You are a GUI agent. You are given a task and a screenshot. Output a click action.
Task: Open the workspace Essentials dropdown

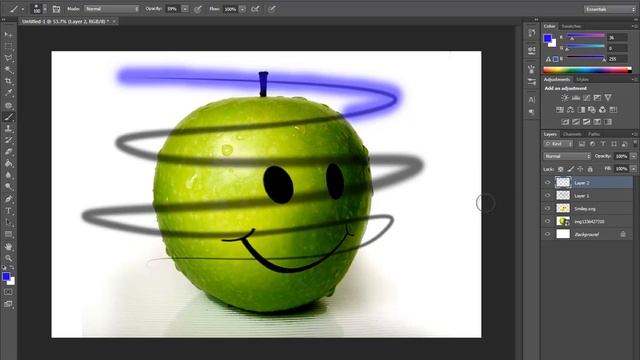coord(609,9)
